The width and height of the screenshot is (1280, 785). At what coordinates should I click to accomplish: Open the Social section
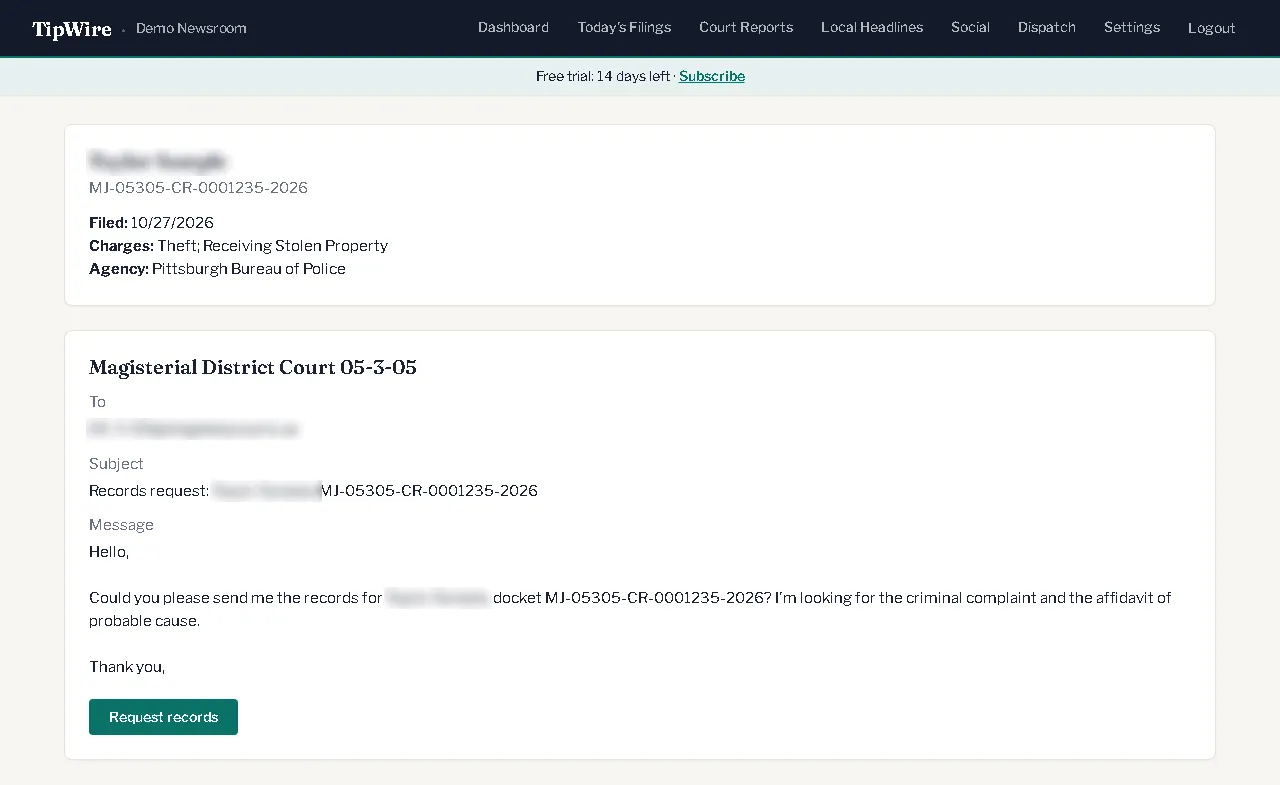coord(970,28)
